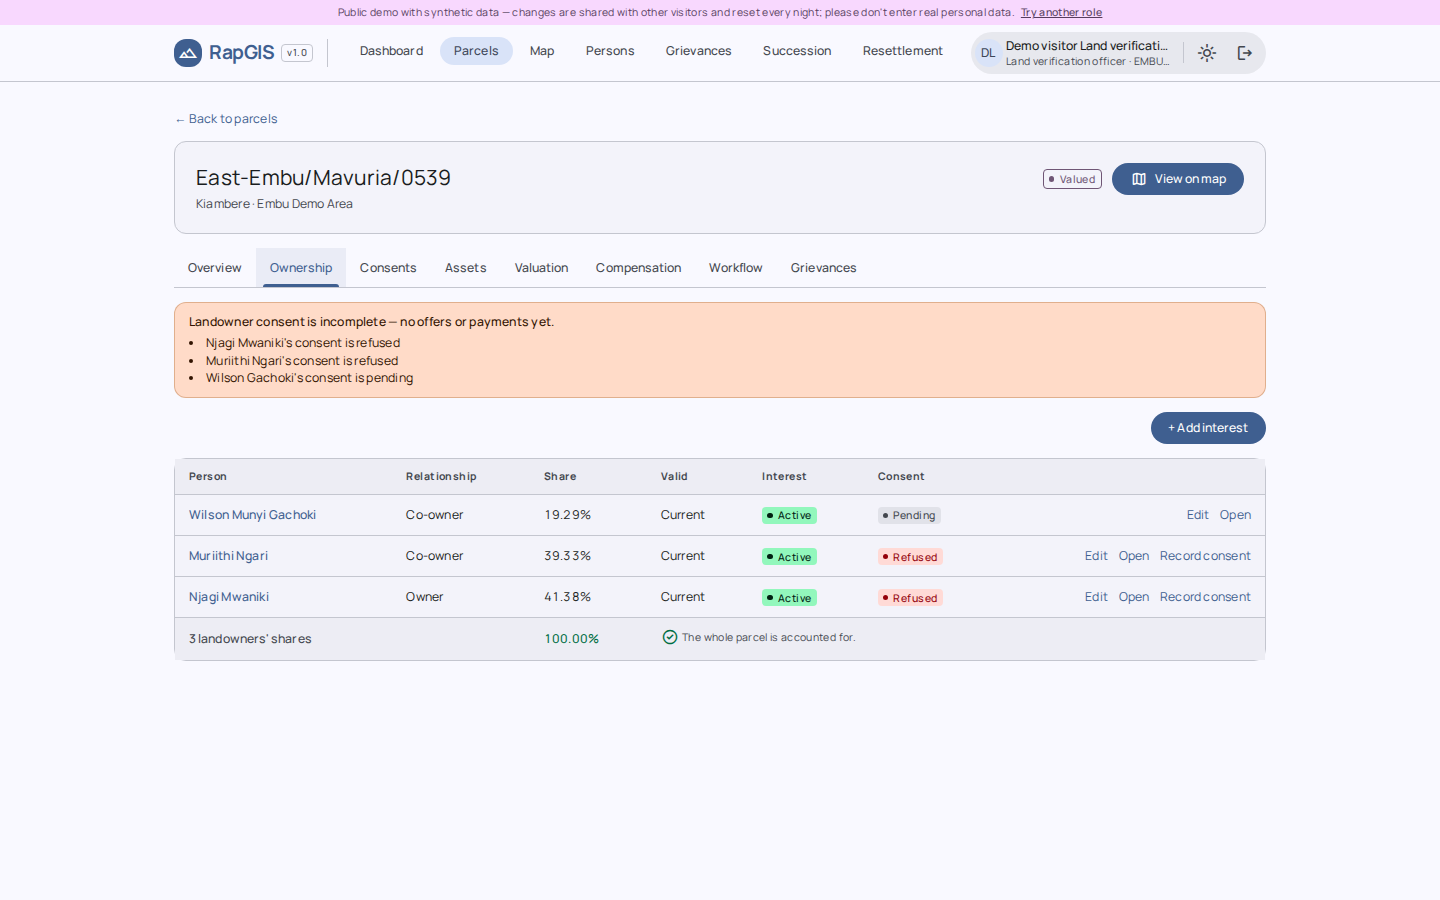Click the sign-out arrow icon

(1245, 53)
